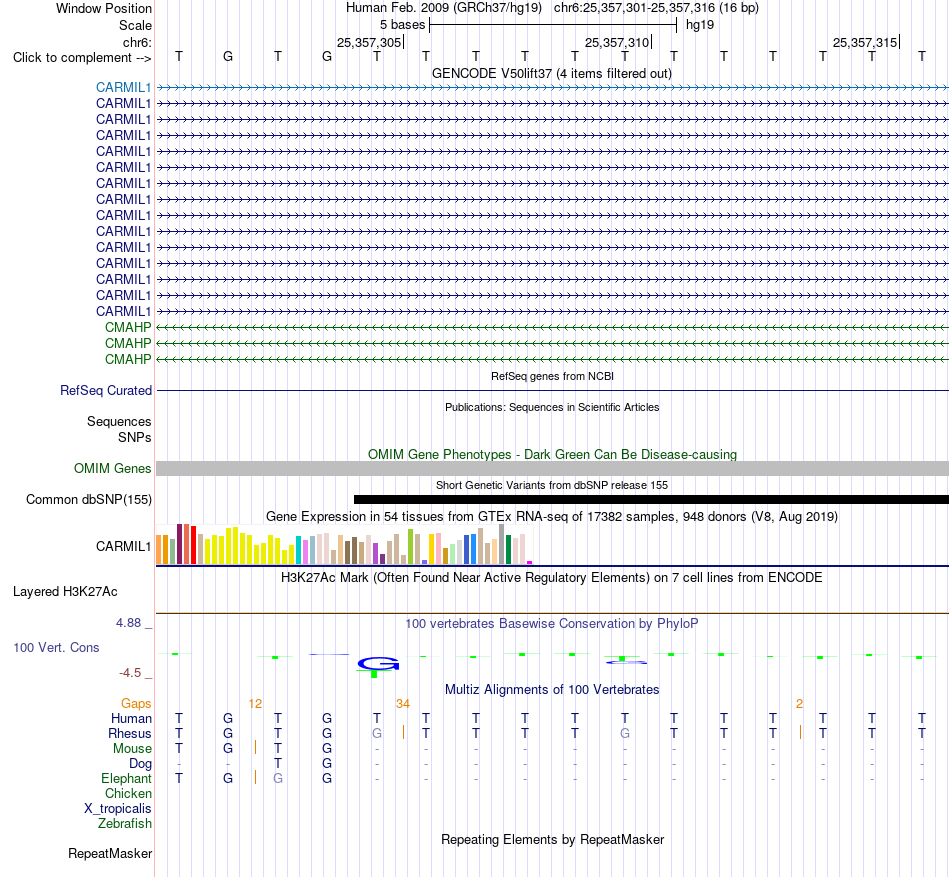Click the 'Click to complement -->' label
950x877 pixels.
pos(82,58)
